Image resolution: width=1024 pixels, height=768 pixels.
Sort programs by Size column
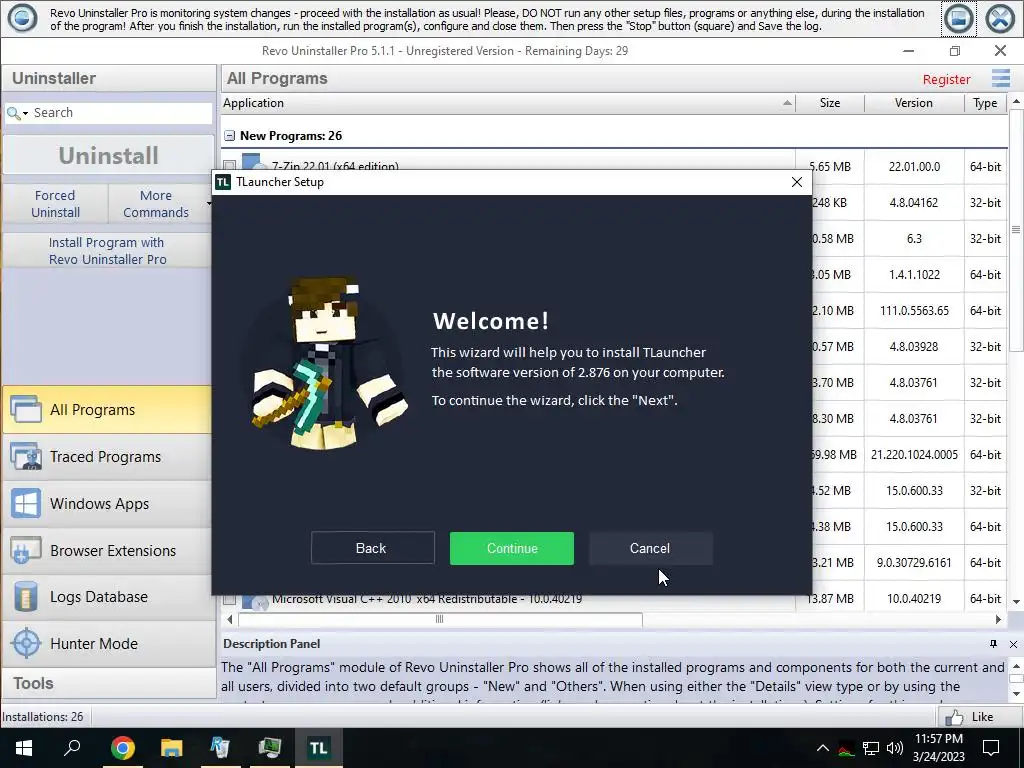pyautogui.click(x=829, y=103)
